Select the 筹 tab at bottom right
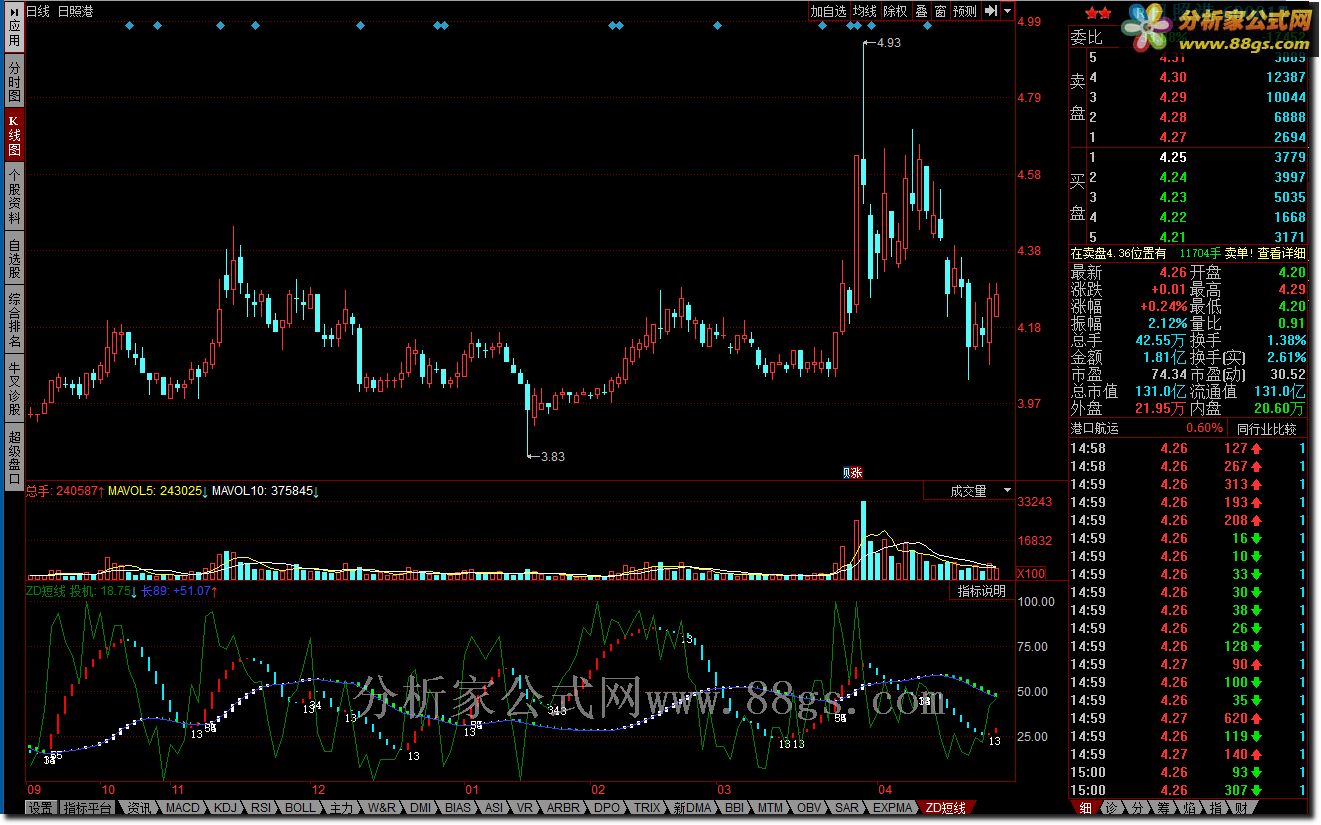 coord(1163,808)
